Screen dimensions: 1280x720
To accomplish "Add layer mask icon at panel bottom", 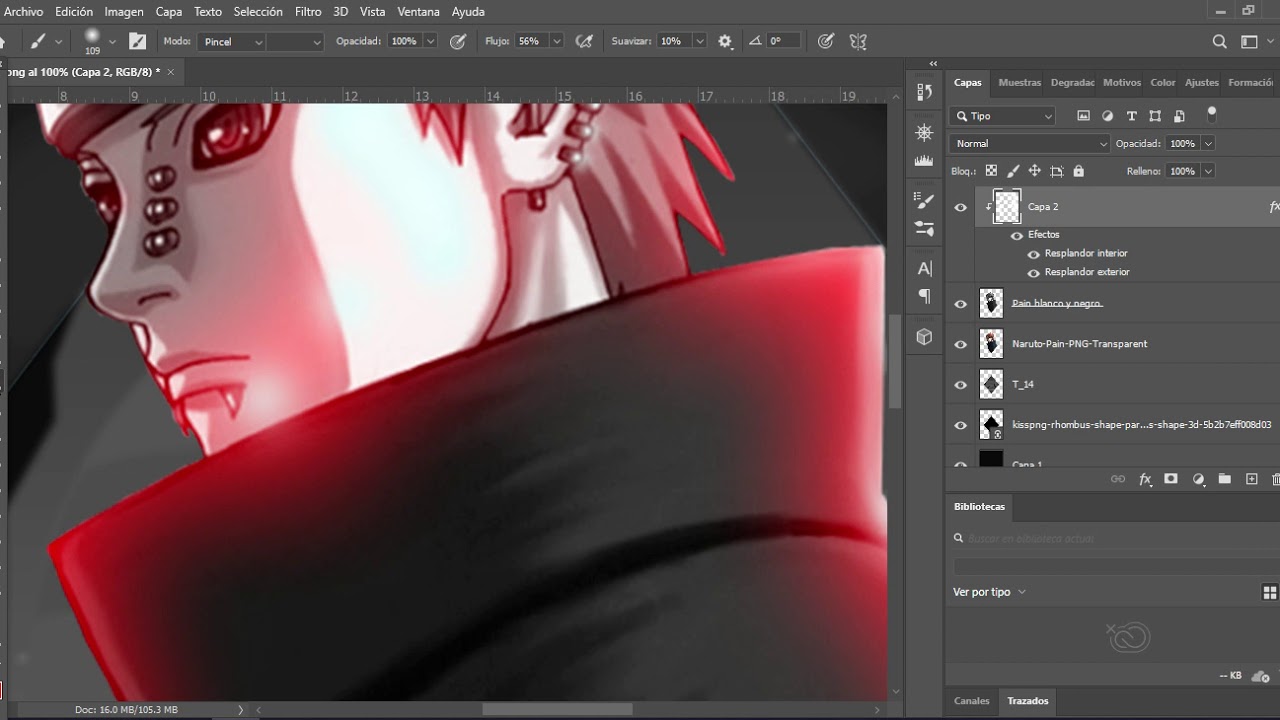I will [x=1171, y=480].
